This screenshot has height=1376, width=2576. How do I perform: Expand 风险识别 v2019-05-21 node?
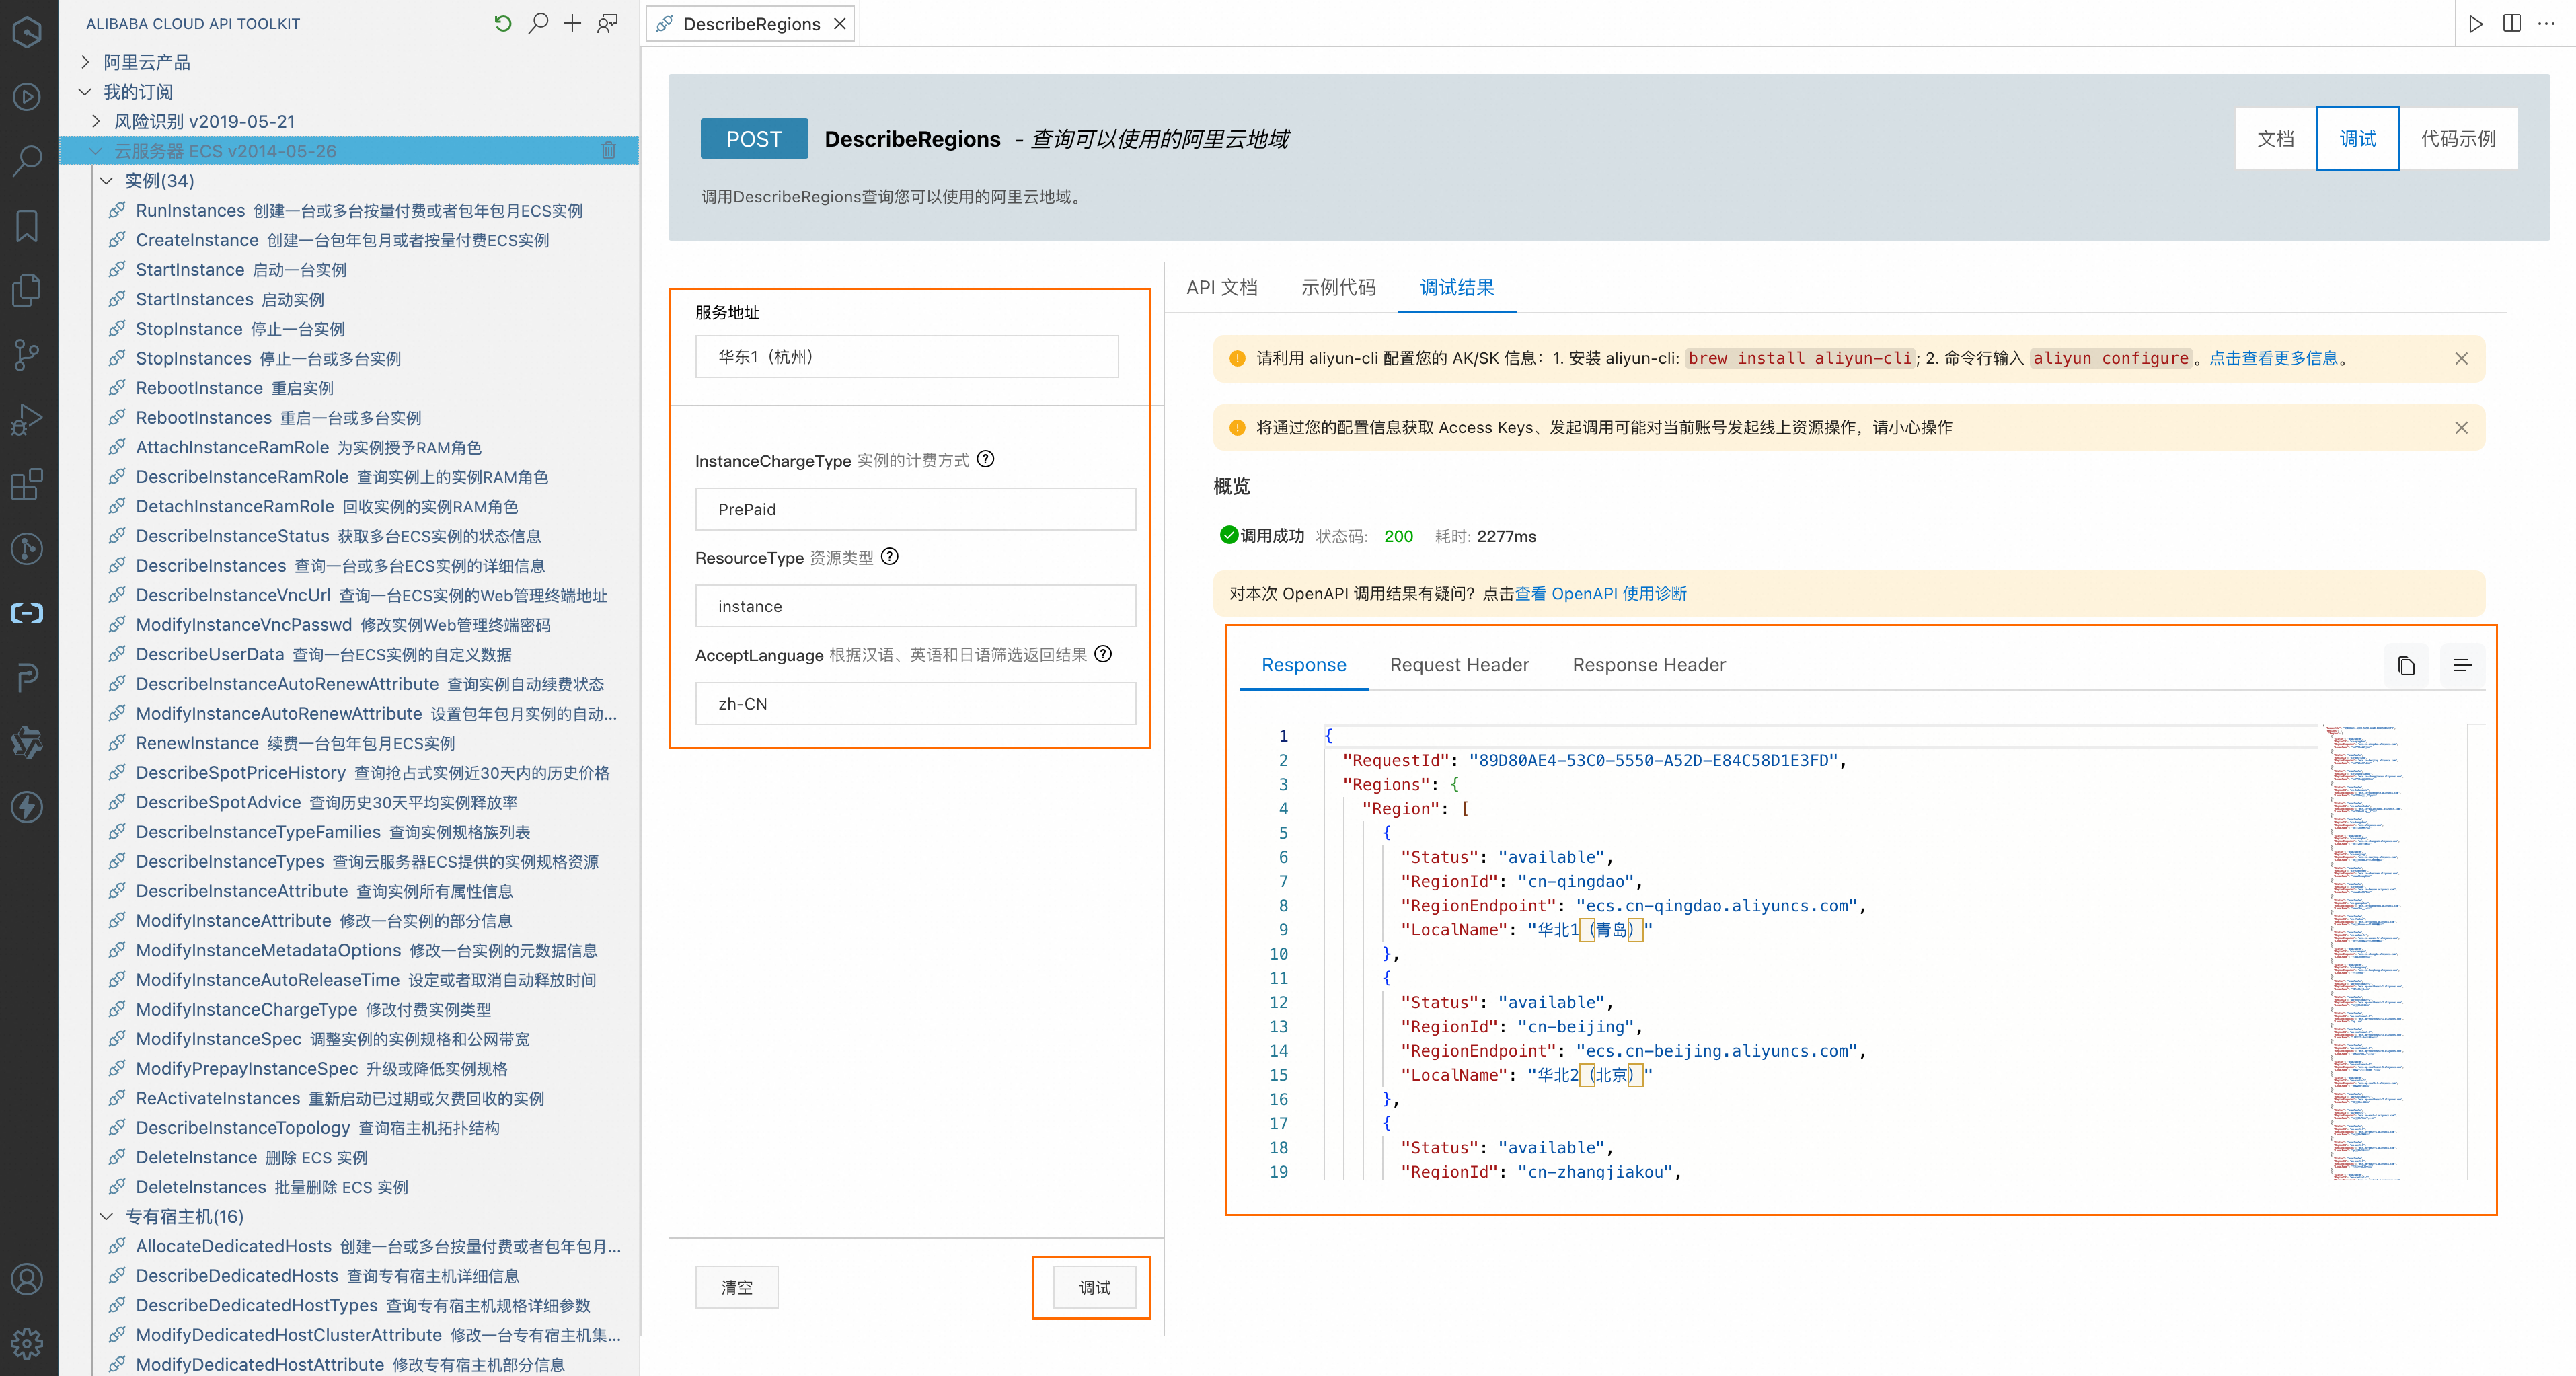point(96,121)
